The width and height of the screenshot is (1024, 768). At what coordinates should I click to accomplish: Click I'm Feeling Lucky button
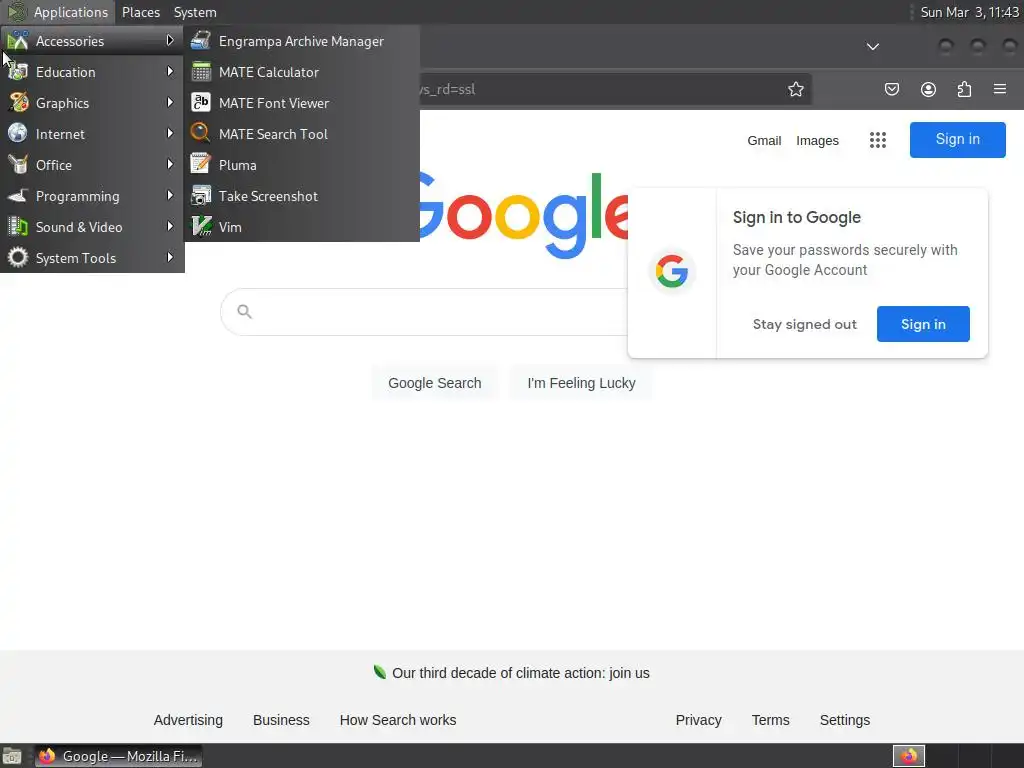click(x=581, y=383)
